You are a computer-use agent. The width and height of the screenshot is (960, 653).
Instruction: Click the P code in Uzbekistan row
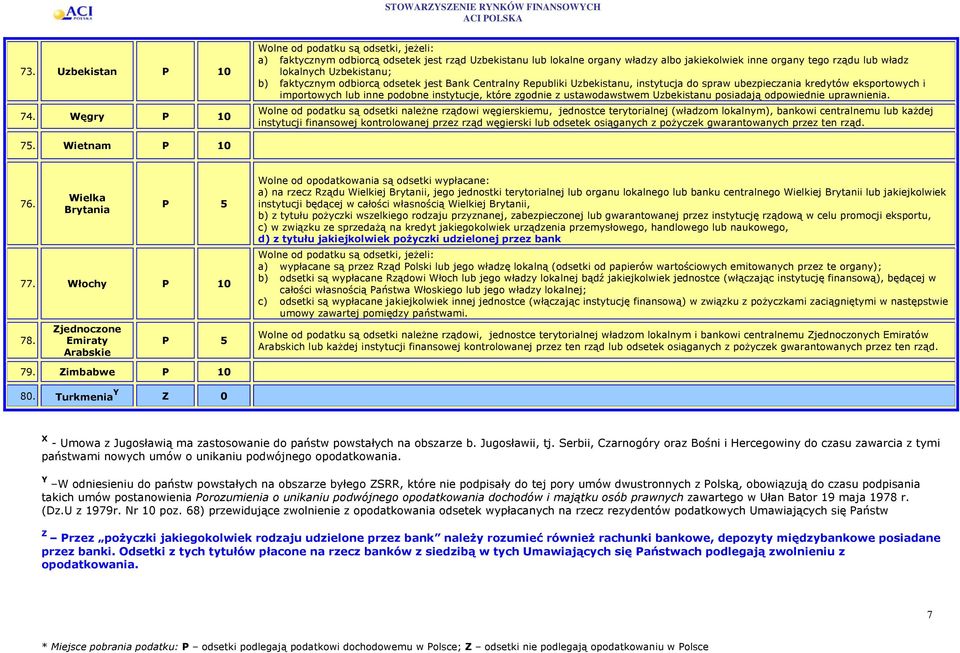coord(165,72)
